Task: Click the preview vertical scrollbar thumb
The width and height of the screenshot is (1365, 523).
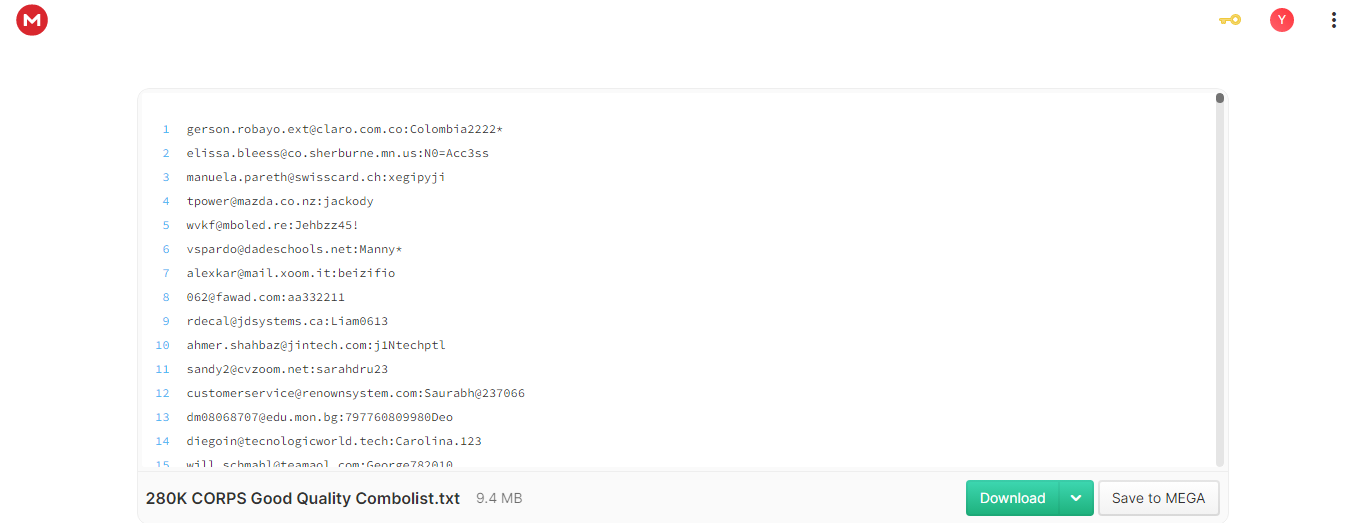Action: tap(1220, 98)
